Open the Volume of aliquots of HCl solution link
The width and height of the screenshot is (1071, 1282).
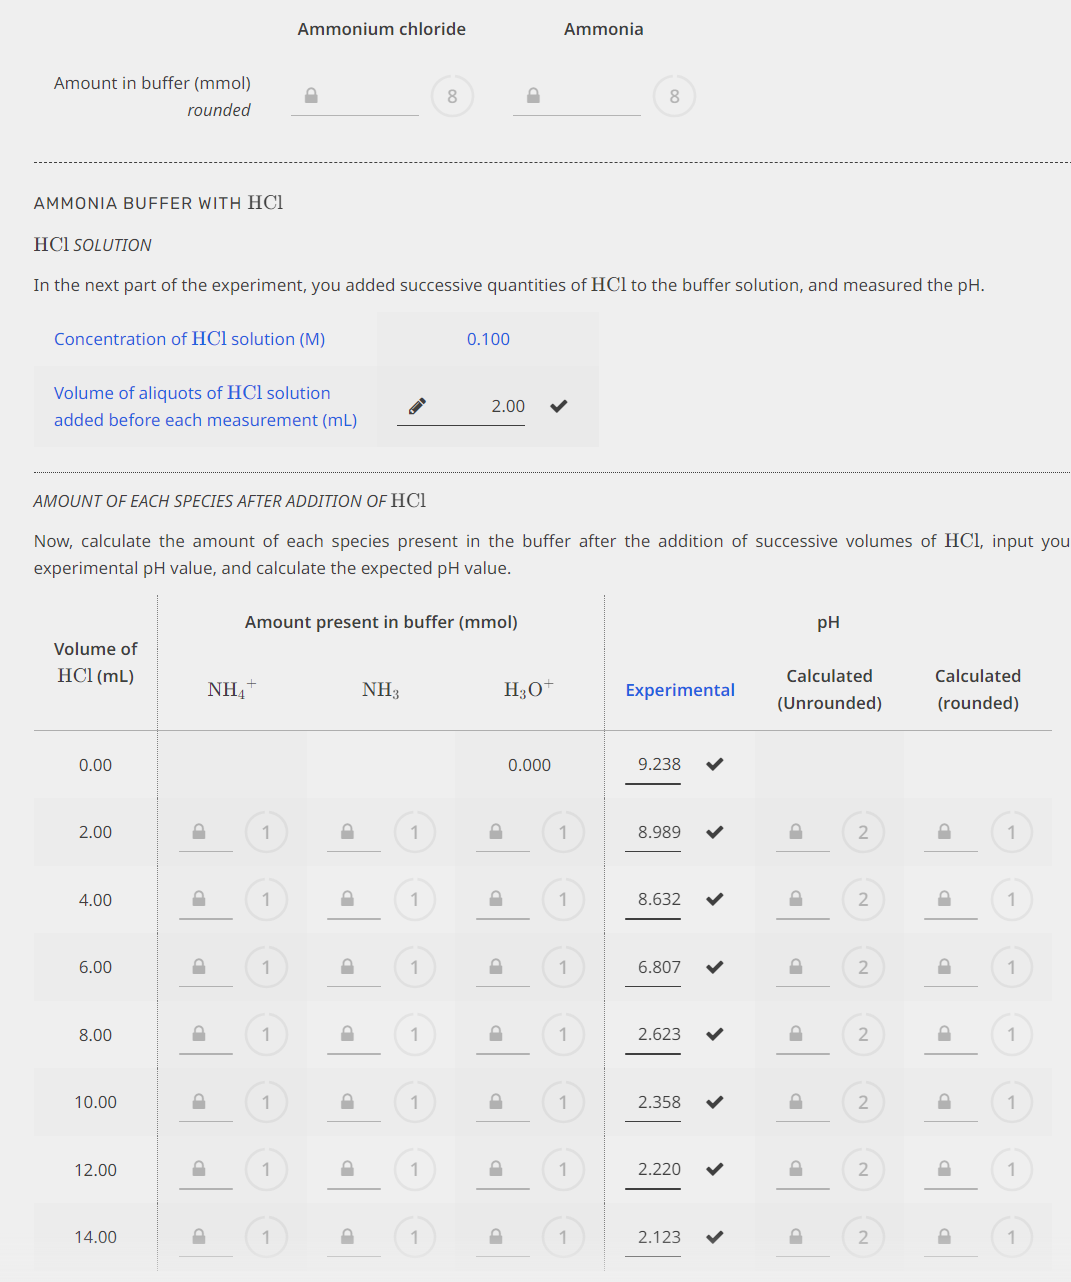click(x=191, y=406)
